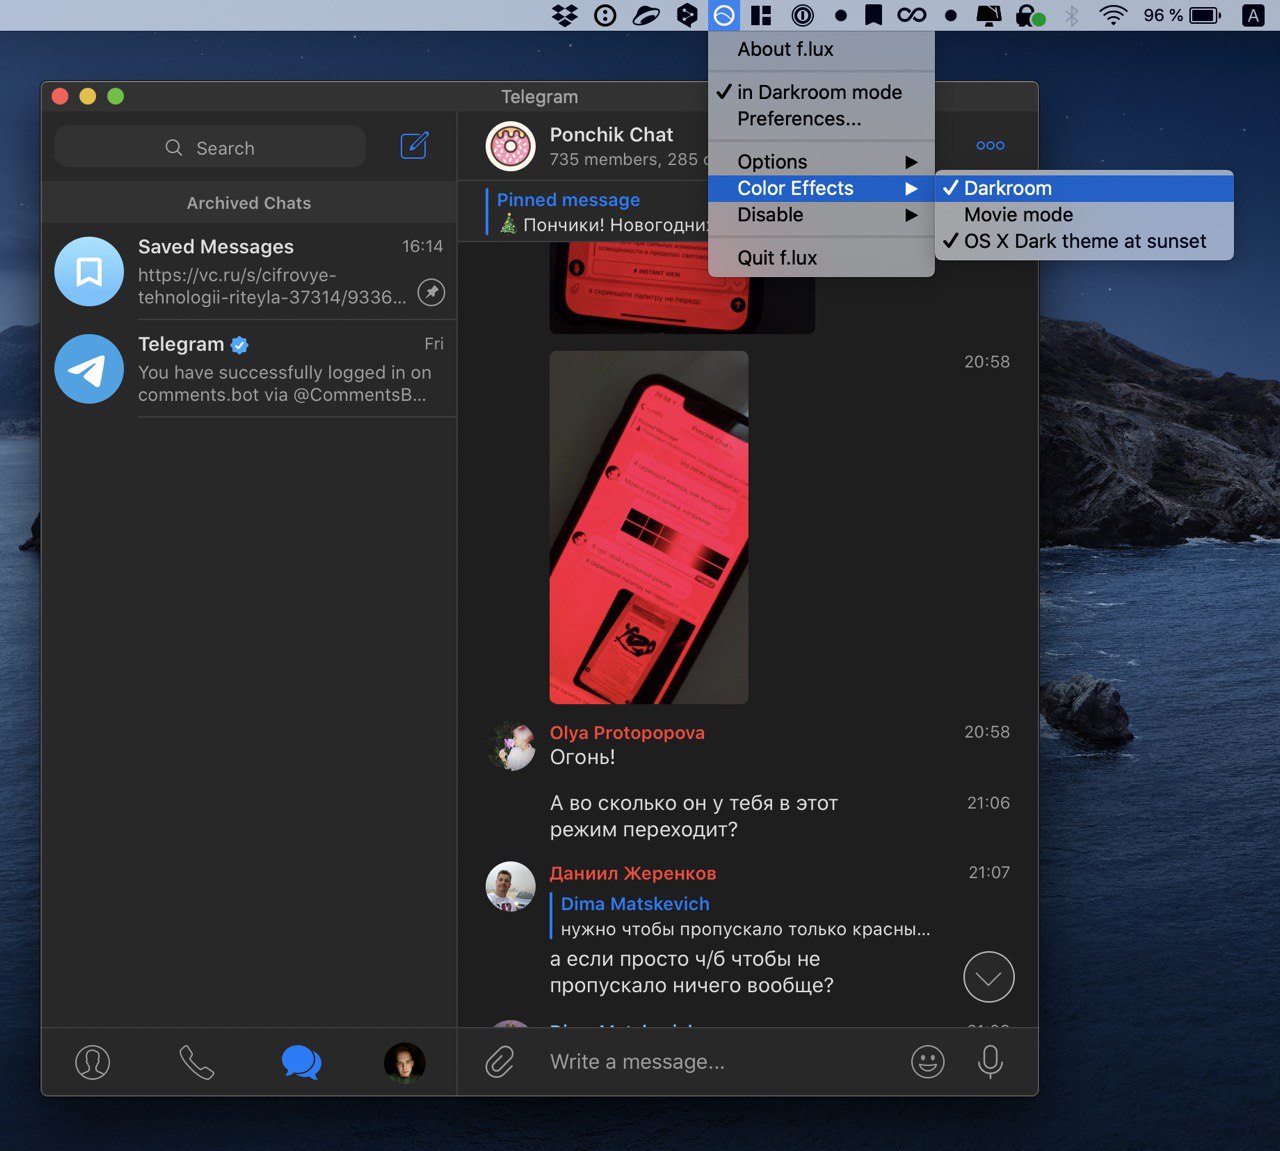1280x1151 pixels.
Task: Open the pinned message banner
Action: tap(596, 212)
